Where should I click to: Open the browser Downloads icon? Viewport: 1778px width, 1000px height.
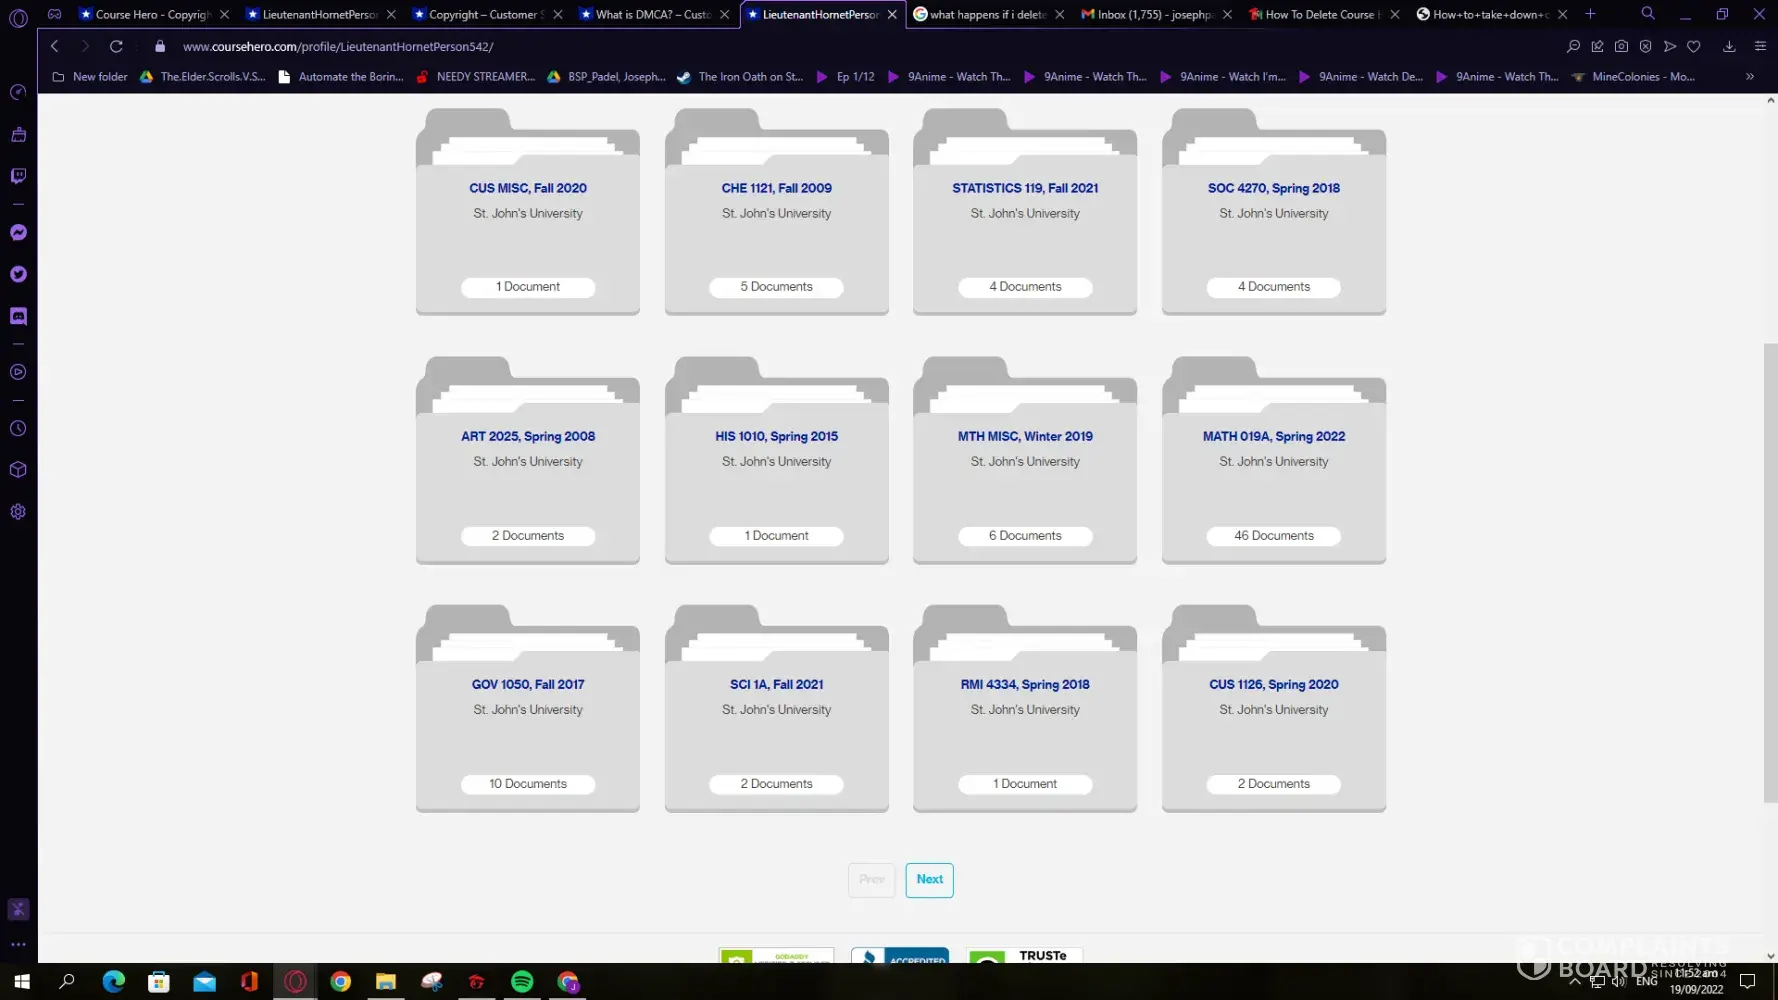(x=1729, y=46)
